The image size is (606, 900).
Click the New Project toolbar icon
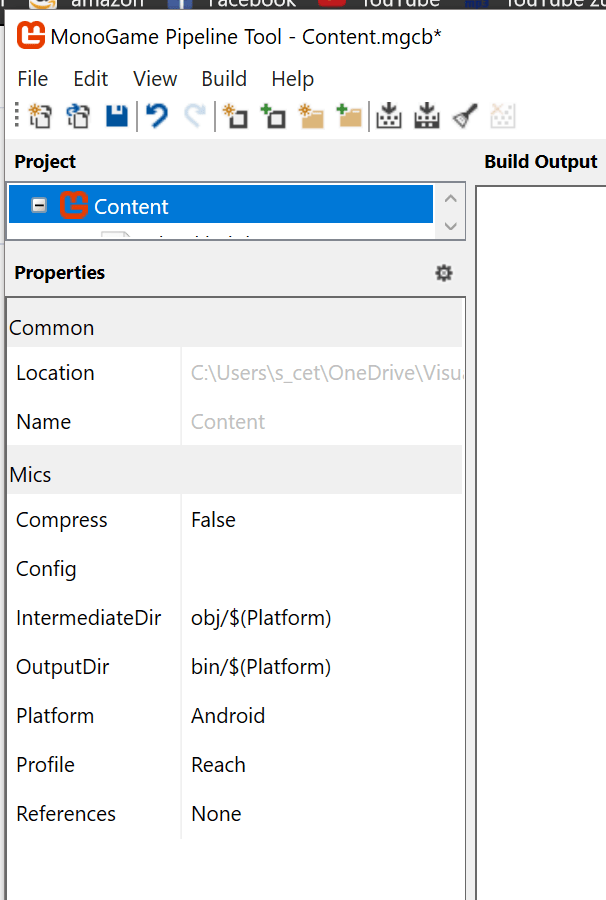click(x=40, y=116)
